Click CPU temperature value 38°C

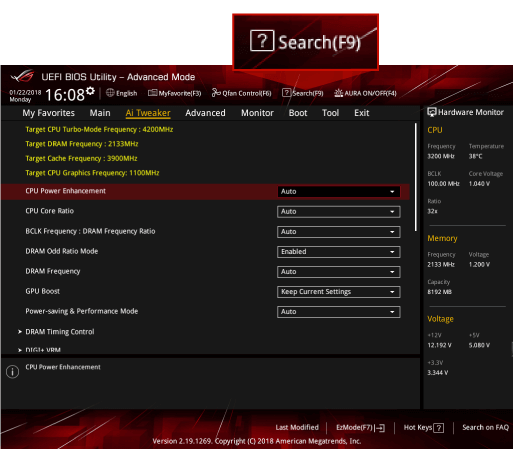(475, 156)
